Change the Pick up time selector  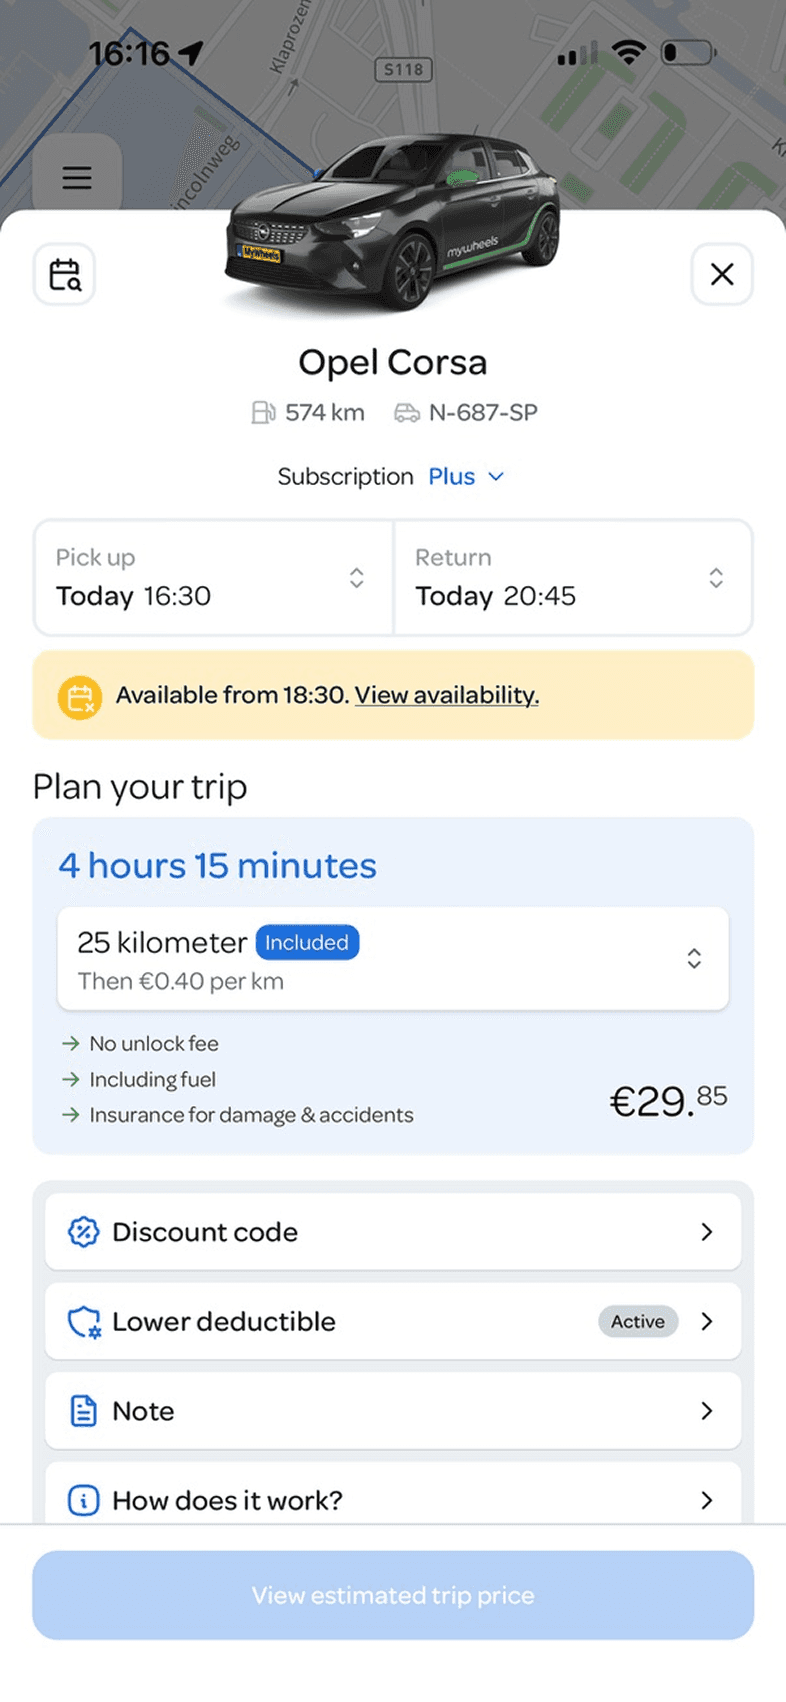[x=213, y=578]
